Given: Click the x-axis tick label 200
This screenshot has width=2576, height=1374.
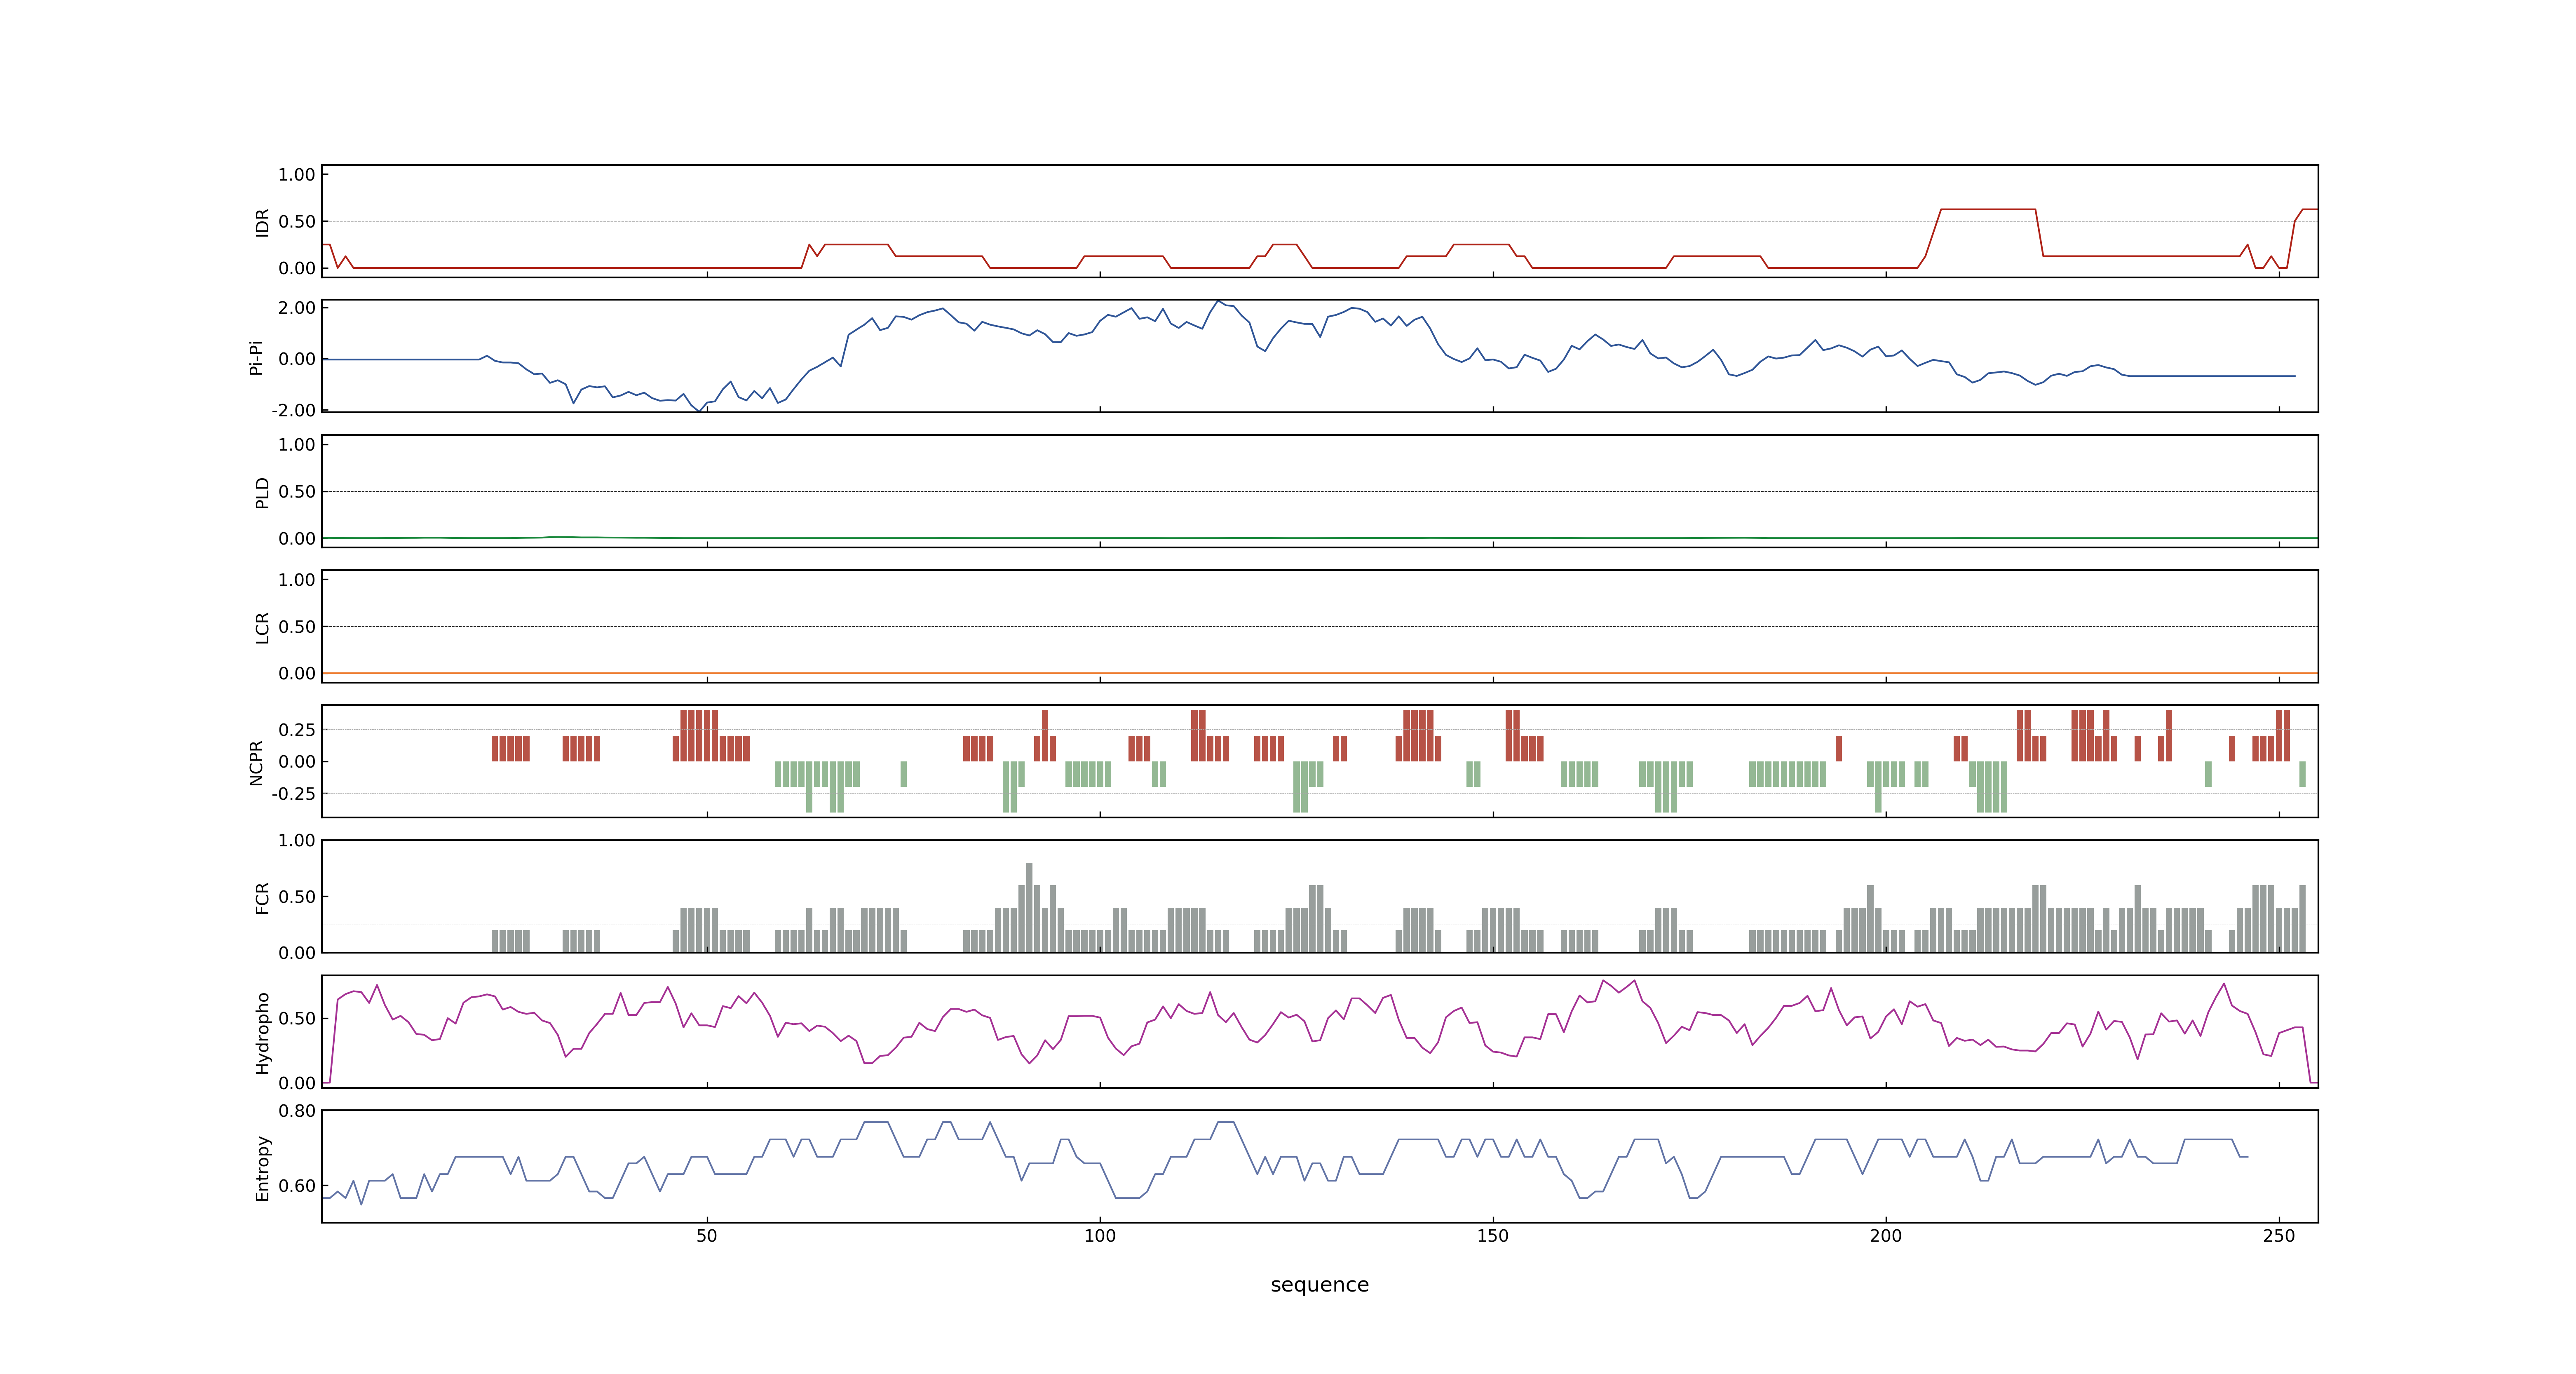Looking at the screenshot, I should click(1886, 1236).
